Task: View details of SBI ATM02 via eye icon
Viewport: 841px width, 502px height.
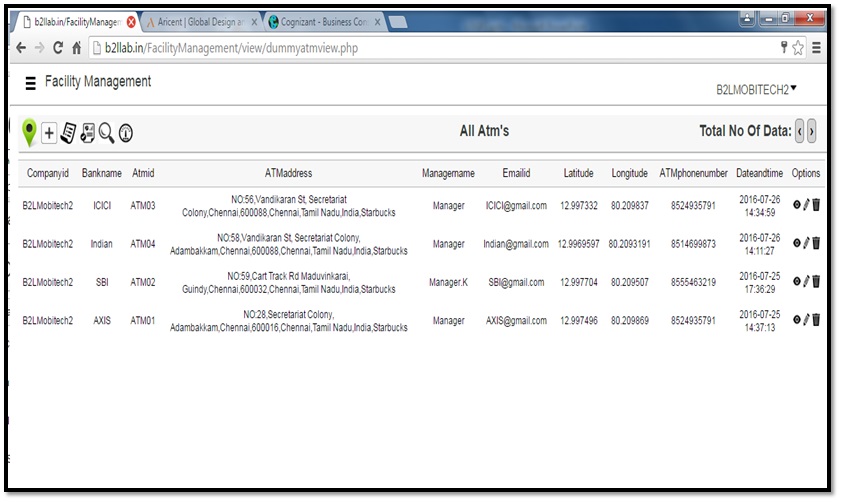Action: point(797,282)
